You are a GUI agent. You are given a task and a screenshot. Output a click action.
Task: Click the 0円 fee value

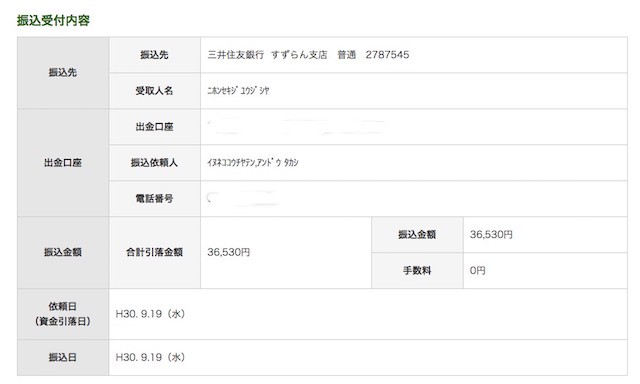[x=478, y=271]
